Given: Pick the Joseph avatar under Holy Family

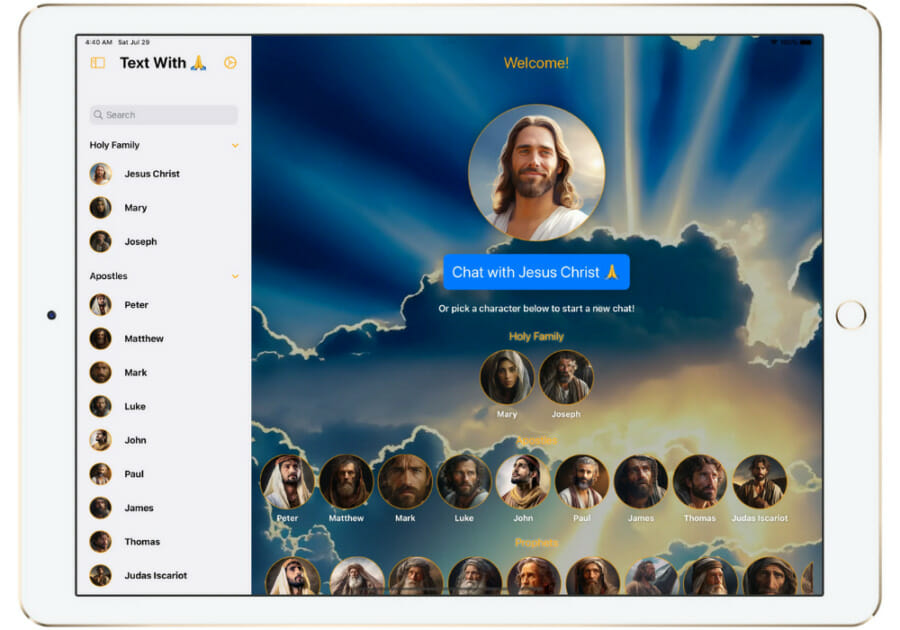Looking at the screenshot, I should [x=566, y=377].
